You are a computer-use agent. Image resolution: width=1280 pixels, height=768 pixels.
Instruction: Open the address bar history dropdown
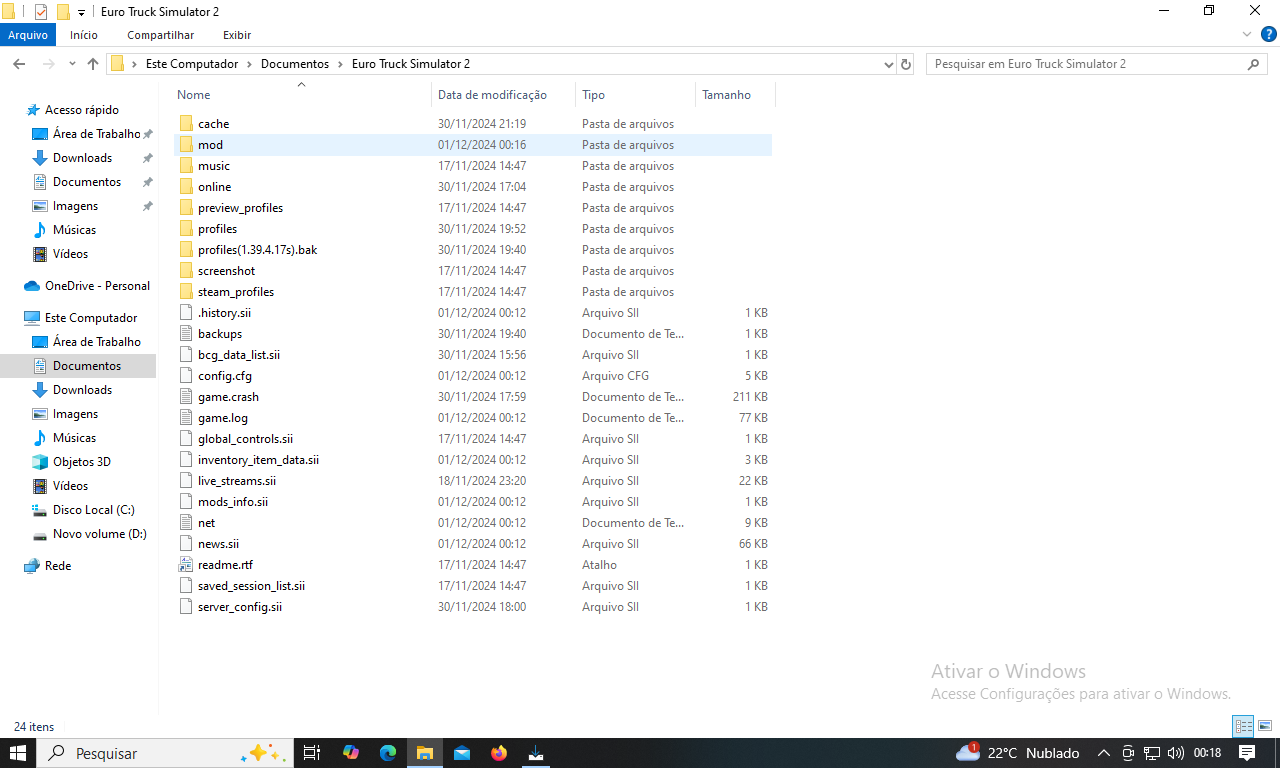[889, 64]
